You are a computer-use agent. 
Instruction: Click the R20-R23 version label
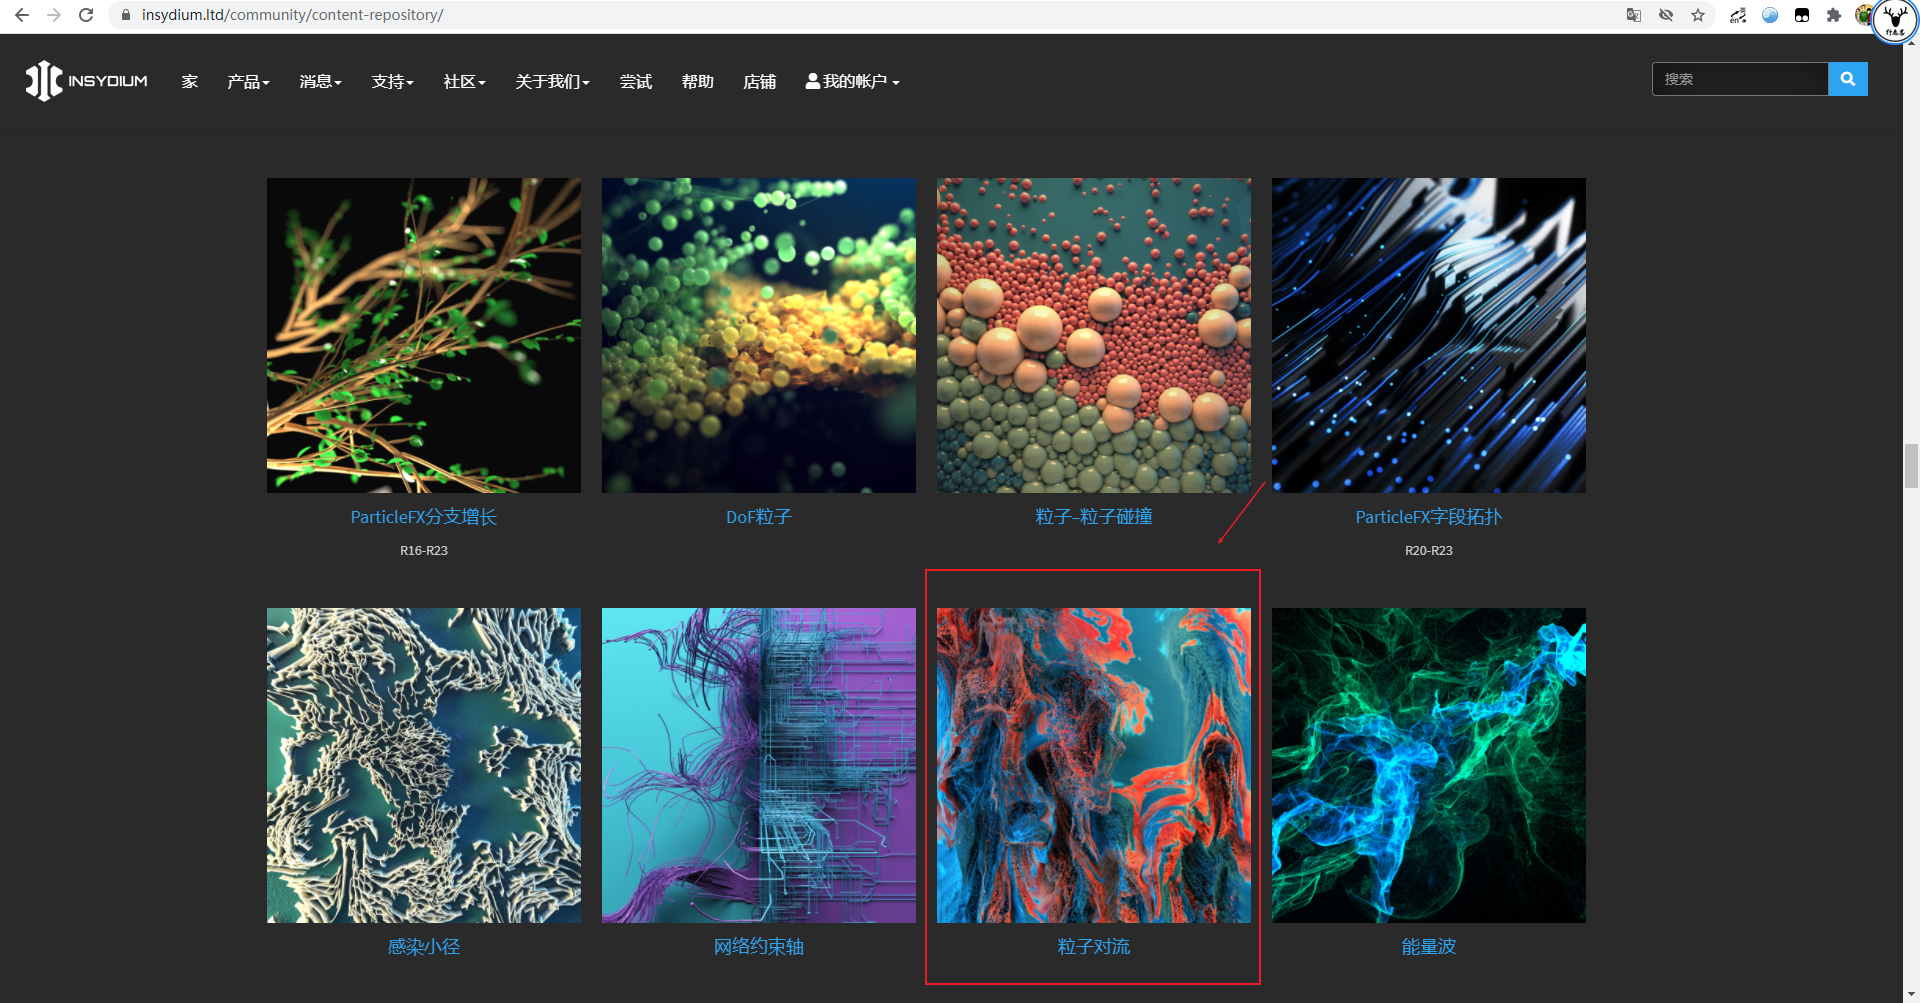(1429, 551)
